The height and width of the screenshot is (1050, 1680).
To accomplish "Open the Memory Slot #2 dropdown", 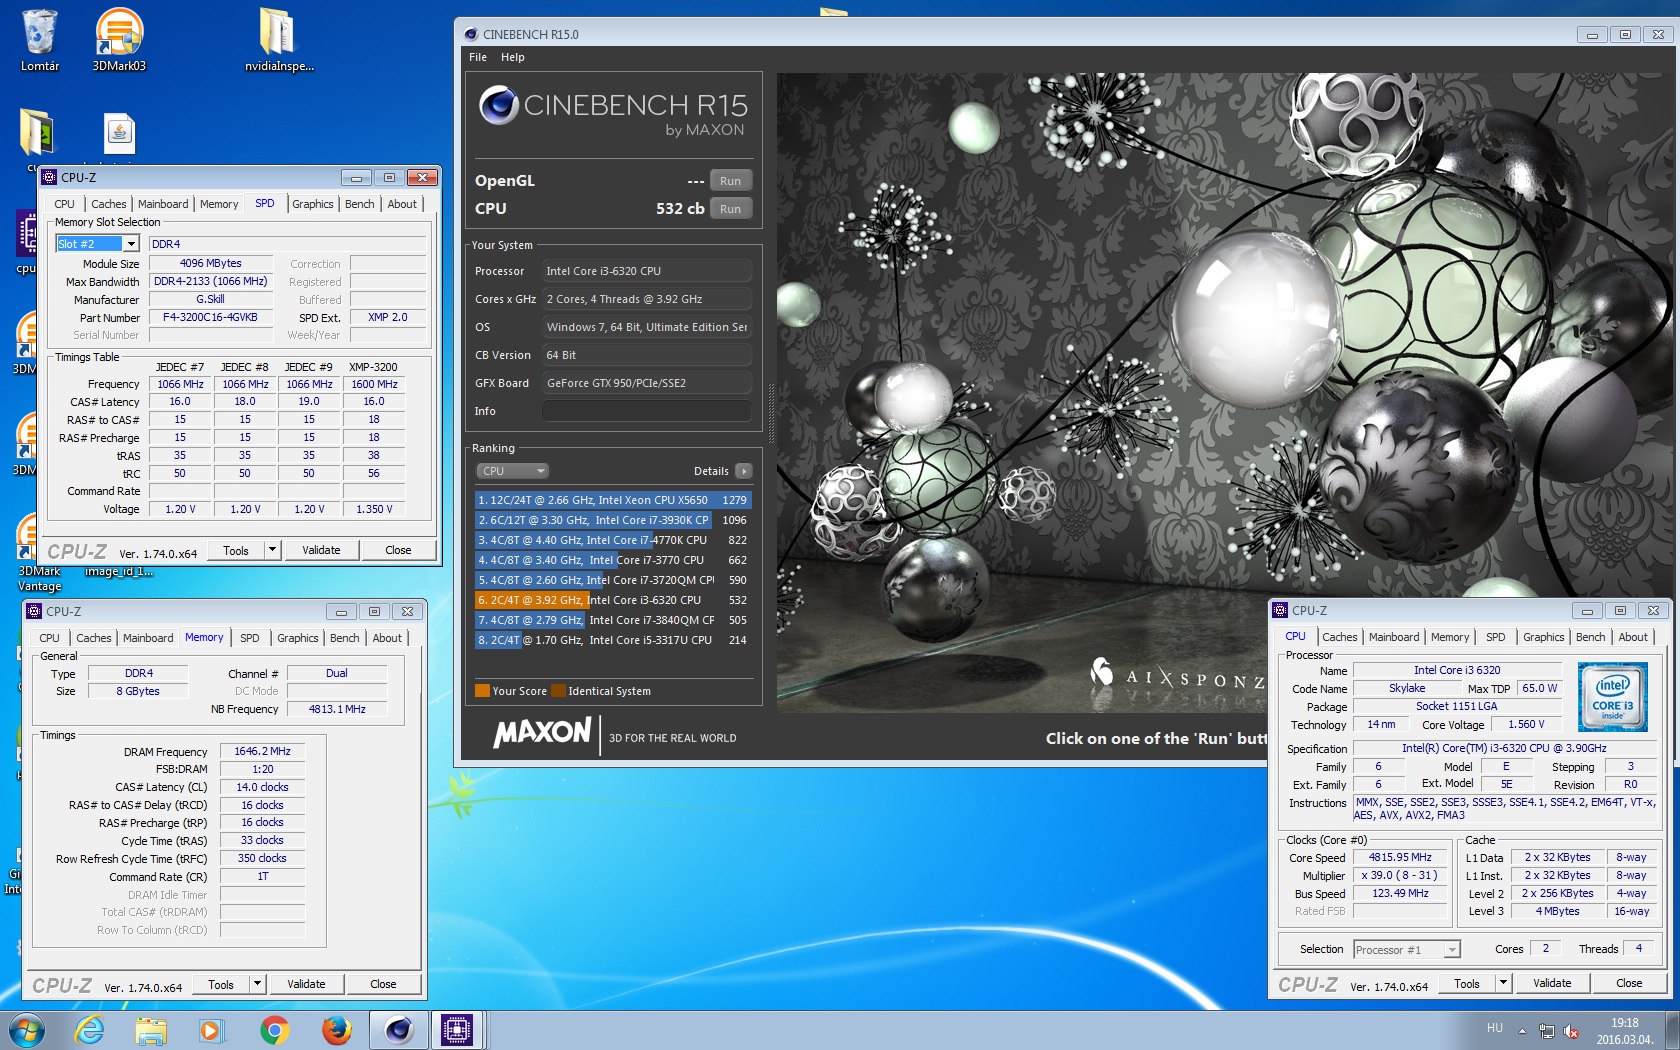I will pos(130,243).
